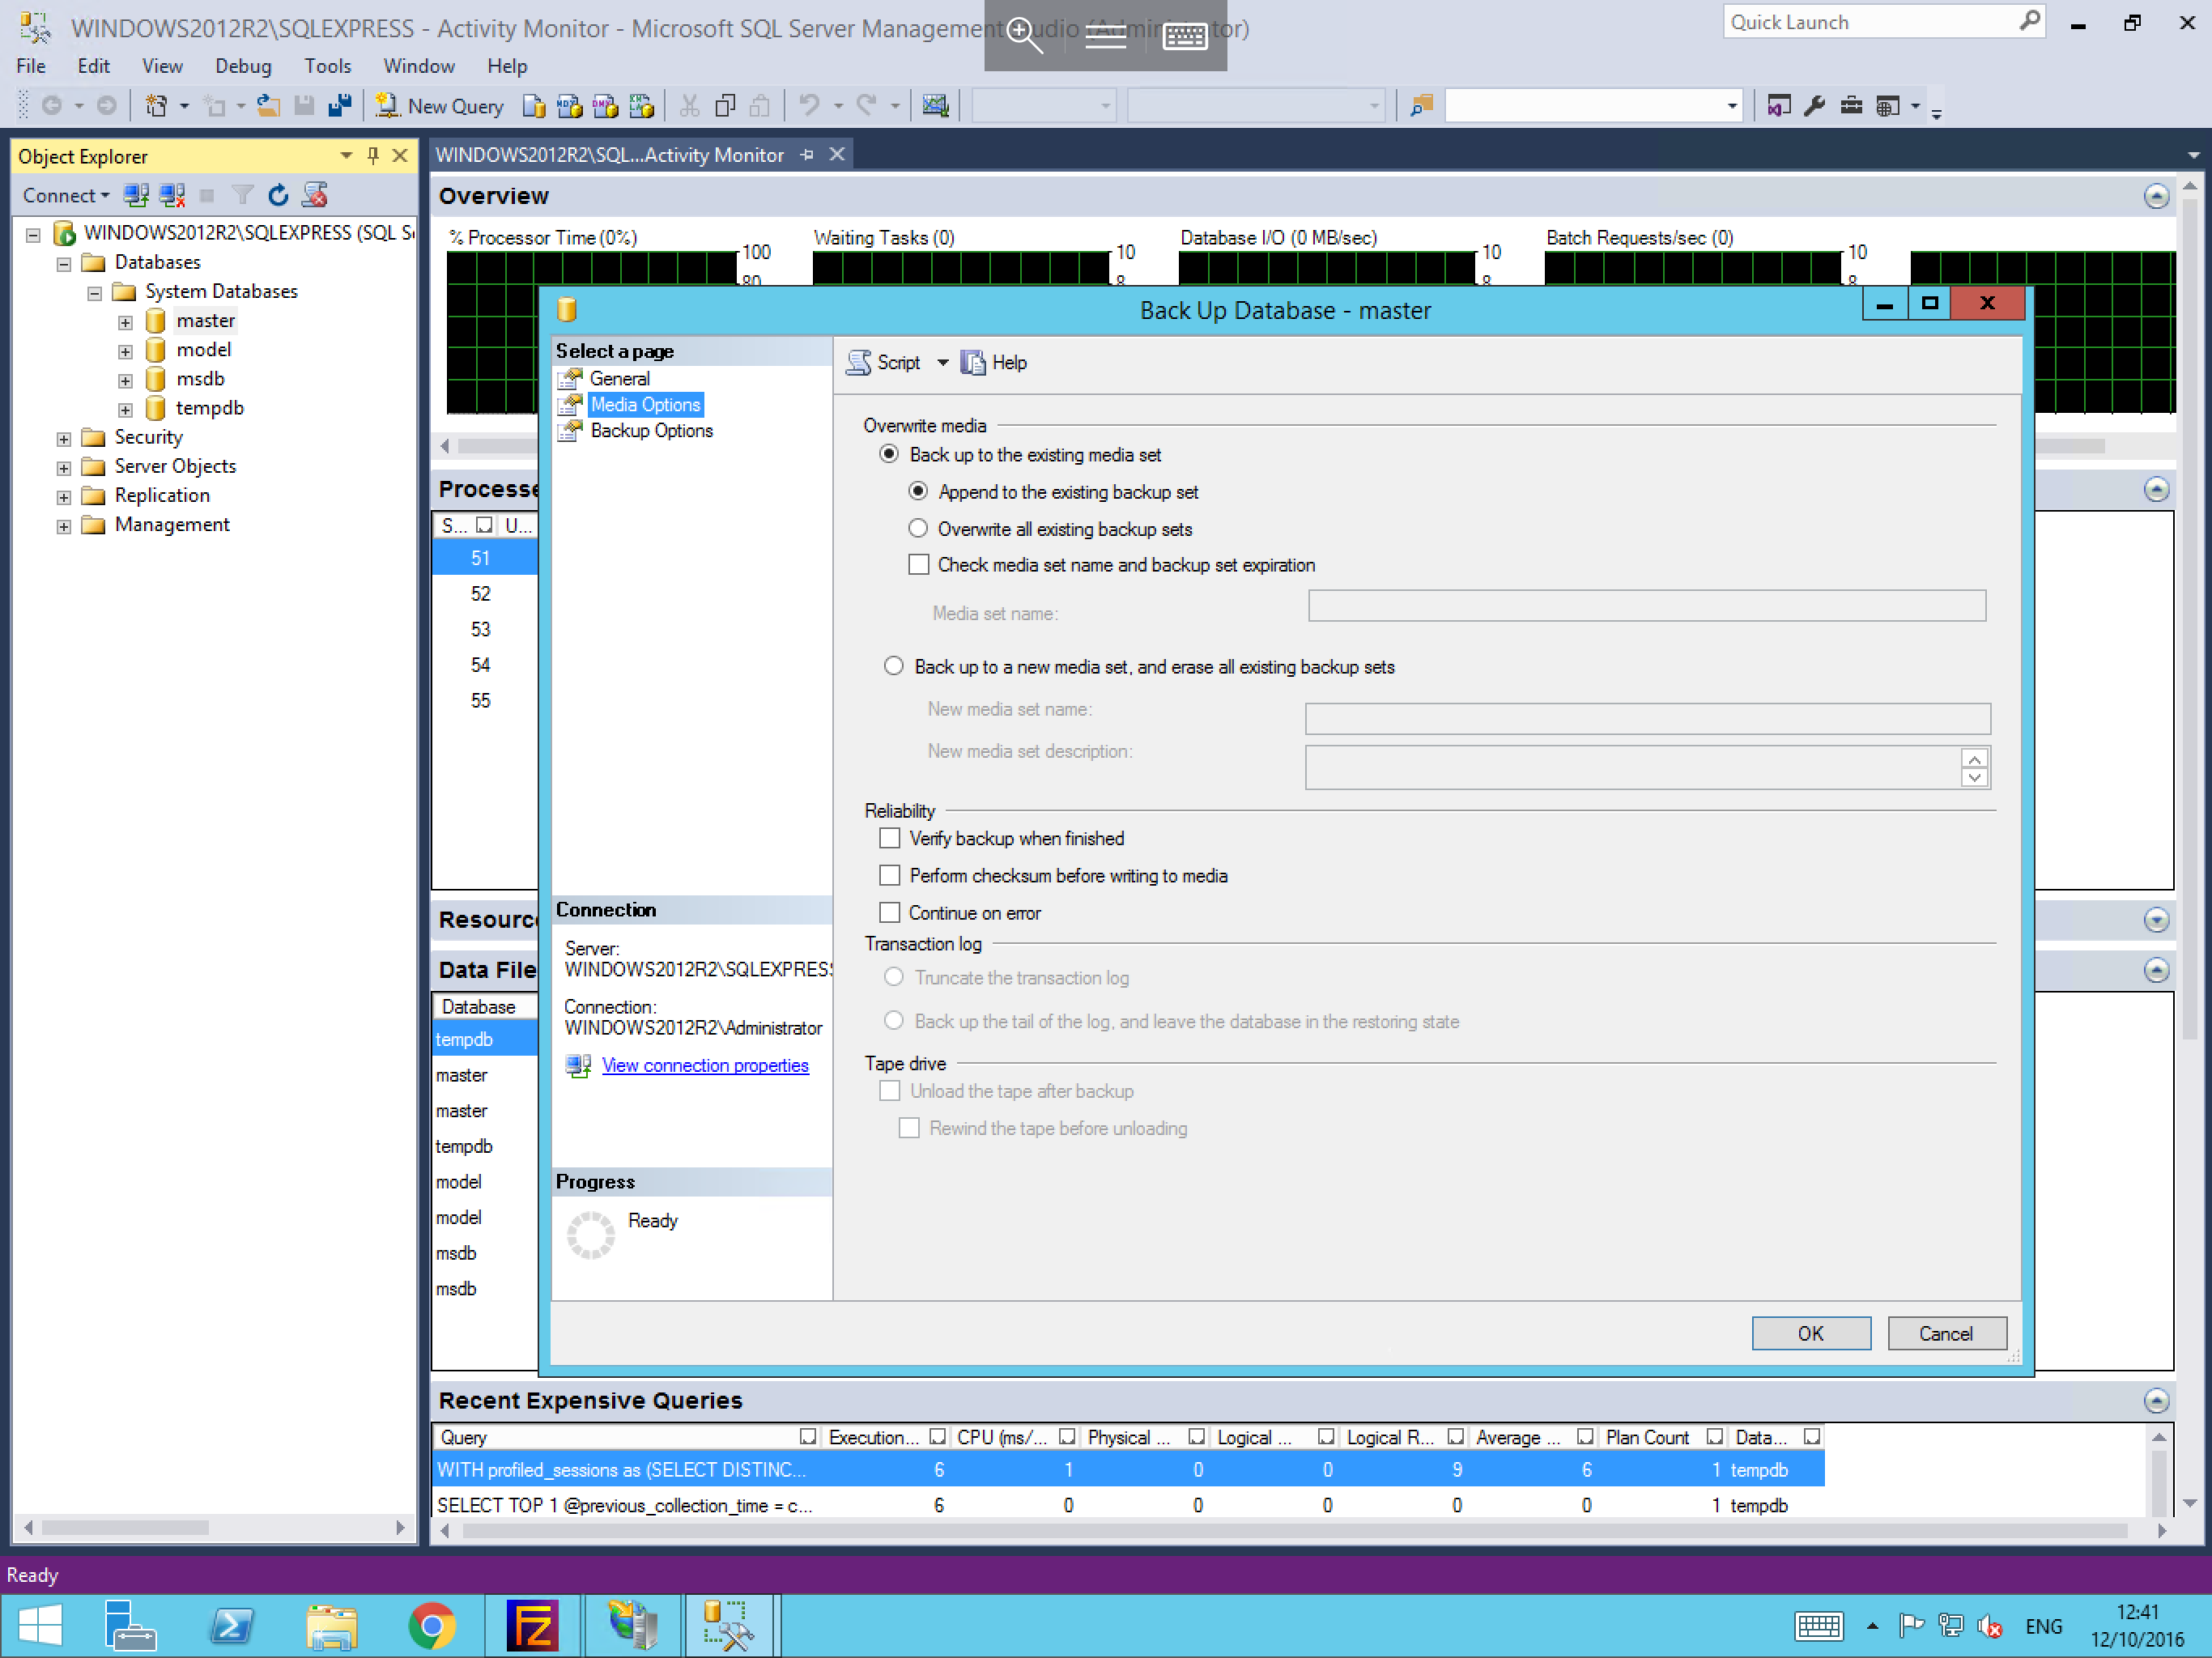Select the Replication folder in tree
The width and height of the screenshot is (2212, 1658).
pyautogui.click(x=162, y=495)
